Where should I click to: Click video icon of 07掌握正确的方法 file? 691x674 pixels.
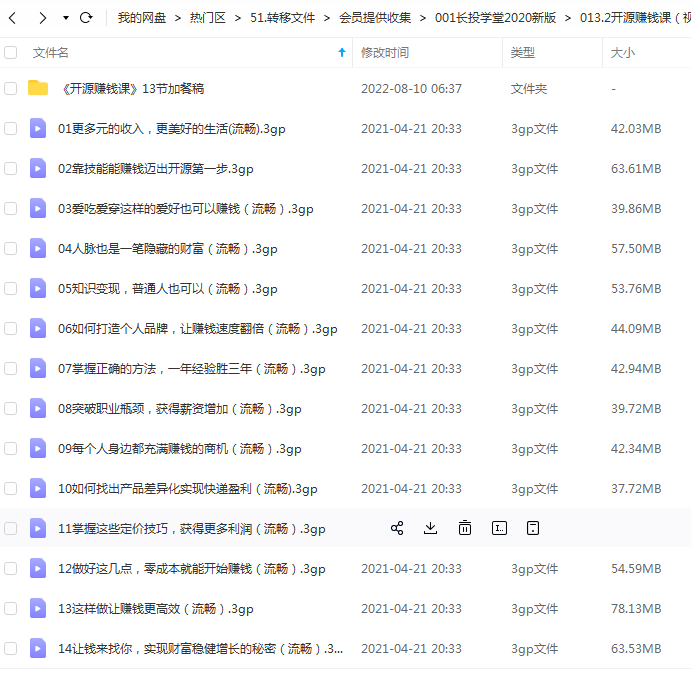click(x=38, y=368)
